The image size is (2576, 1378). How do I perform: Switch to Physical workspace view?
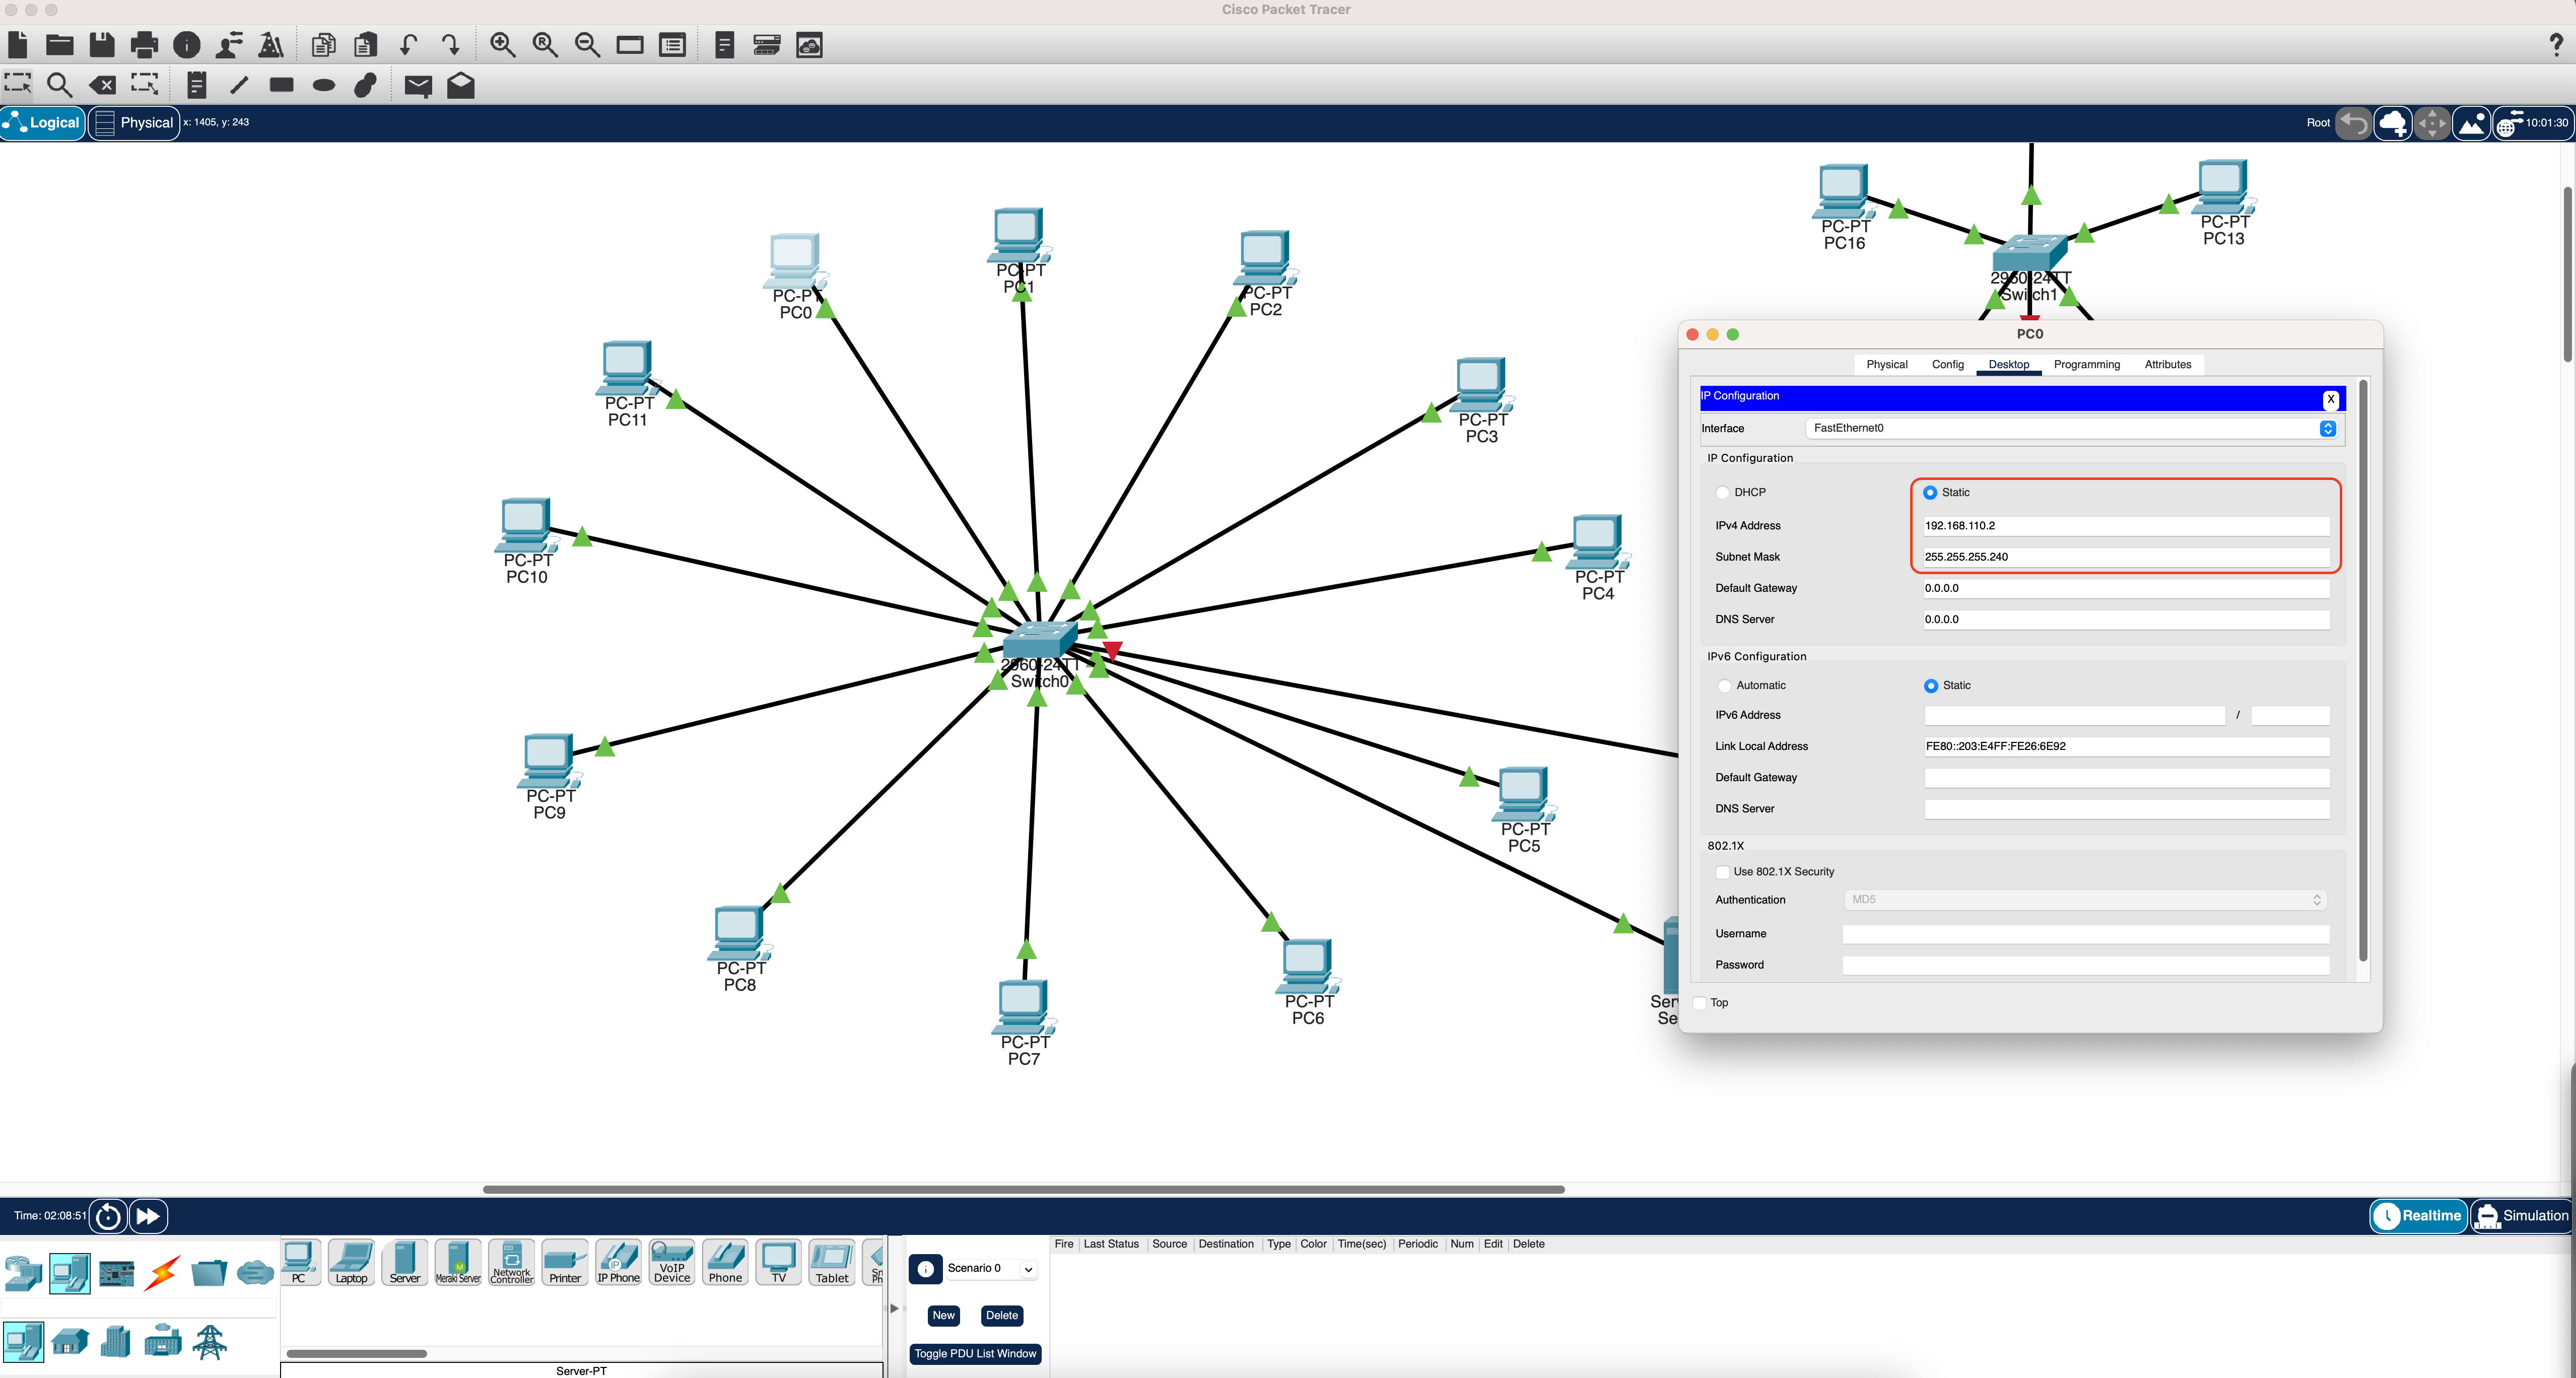pyautogui.click(x=134, y=123)
